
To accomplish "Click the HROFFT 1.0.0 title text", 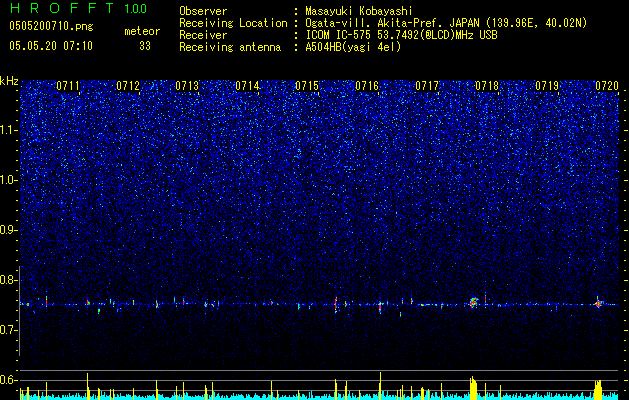I will 78,8.
